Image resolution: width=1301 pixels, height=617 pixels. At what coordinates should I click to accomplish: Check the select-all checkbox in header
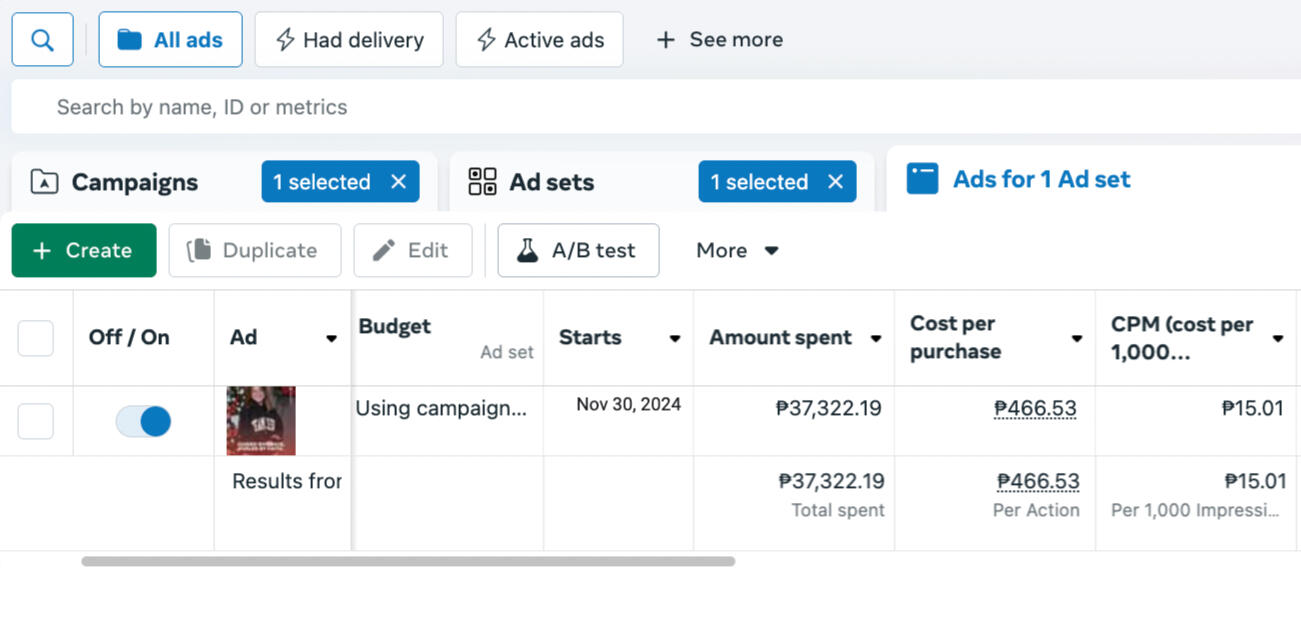coord(36,338)
